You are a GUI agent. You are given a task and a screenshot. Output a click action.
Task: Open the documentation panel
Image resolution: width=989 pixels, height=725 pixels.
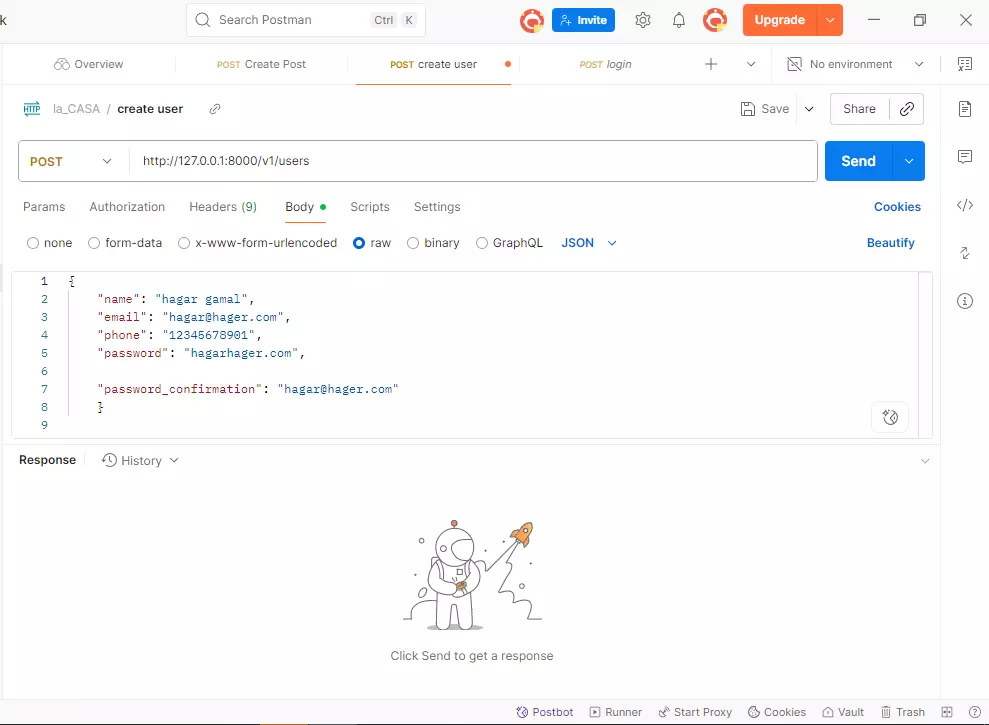(964, 109)
